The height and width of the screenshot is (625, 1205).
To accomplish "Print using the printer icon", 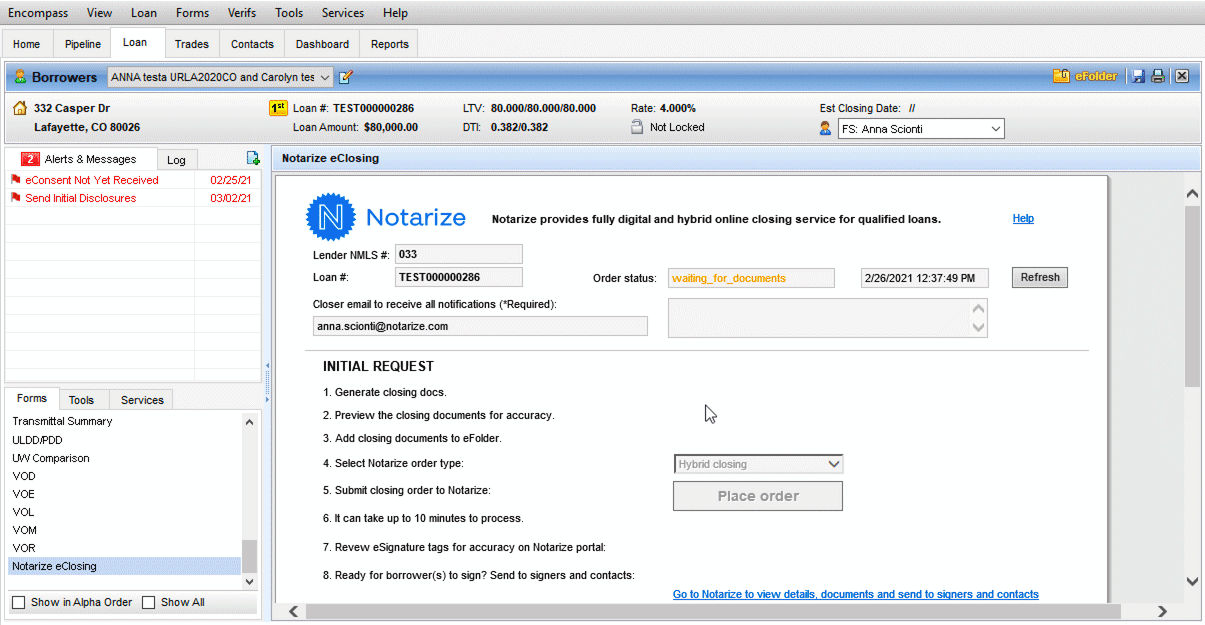I will [x=1158, y=77].
